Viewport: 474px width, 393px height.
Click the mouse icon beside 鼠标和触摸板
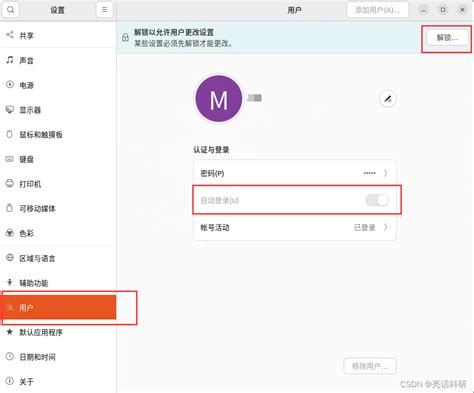10,134
